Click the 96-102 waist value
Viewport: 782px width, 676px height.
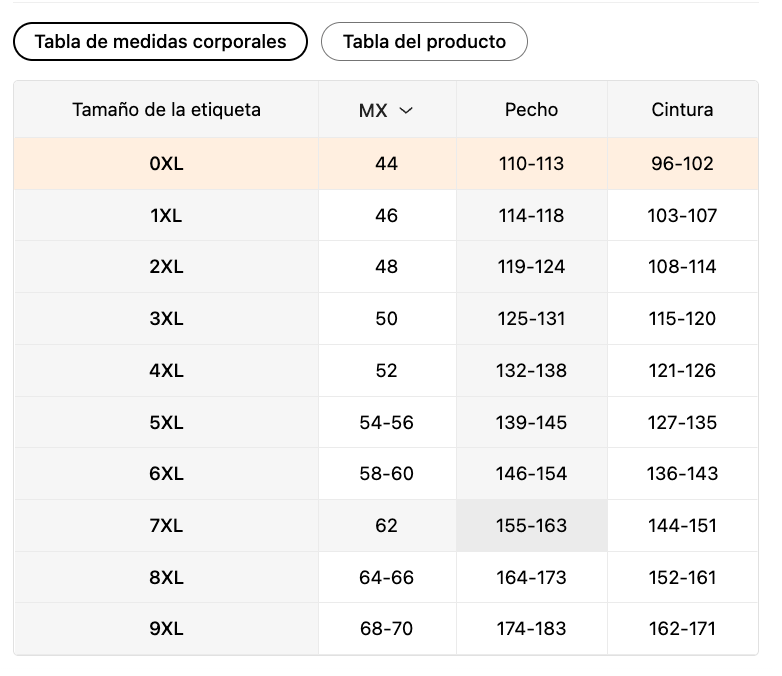point(682,164)
